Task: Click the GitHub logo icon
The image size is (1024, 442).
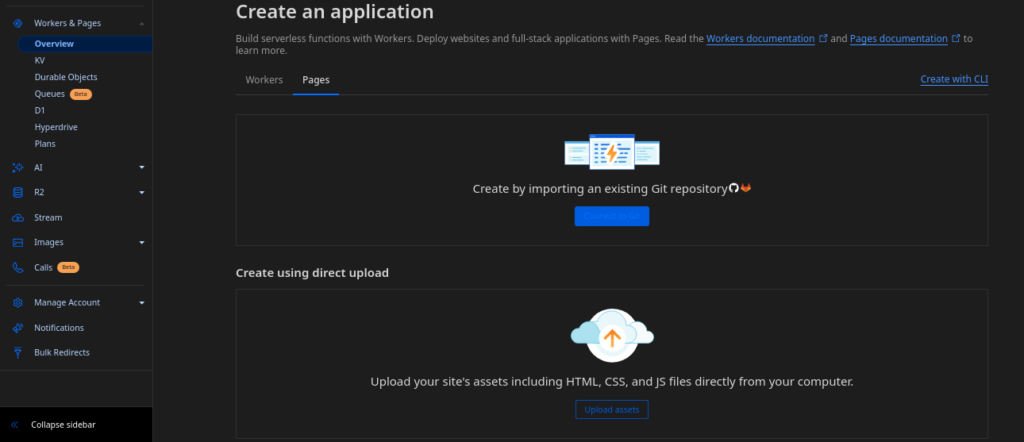Action: 734,188
